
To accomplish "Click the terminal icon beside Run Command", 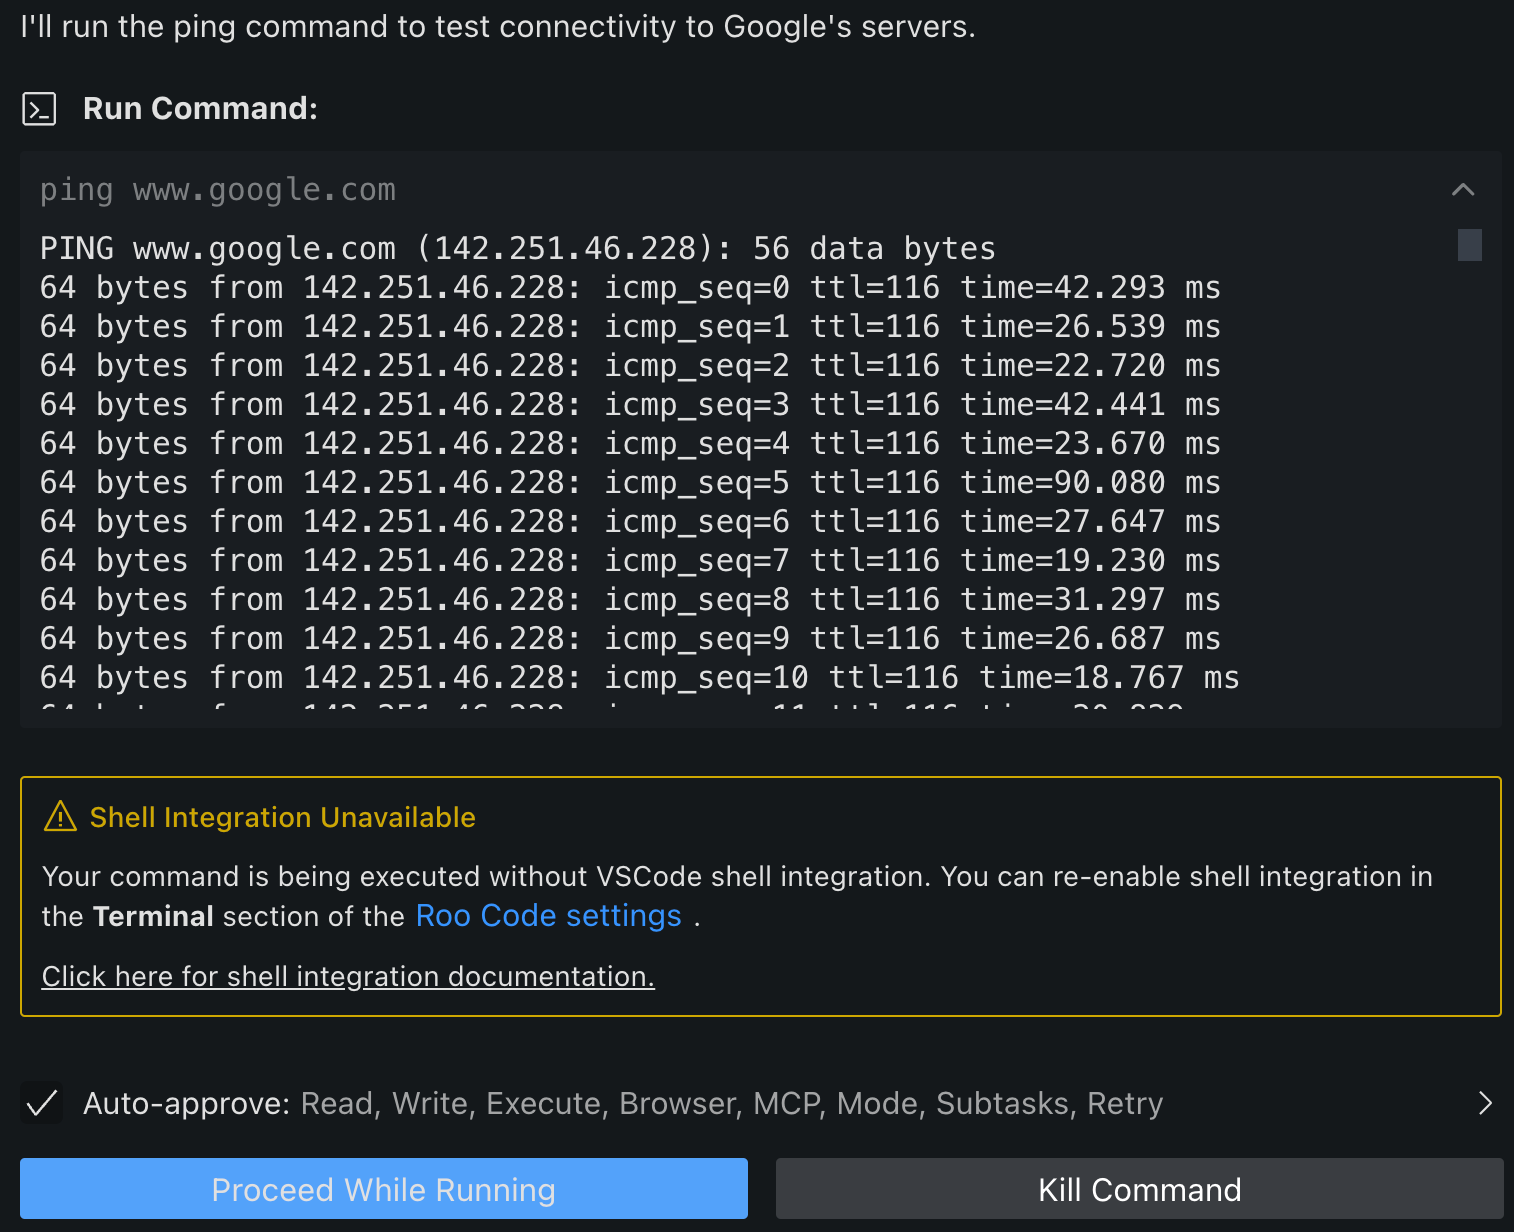I will (39, 109).
